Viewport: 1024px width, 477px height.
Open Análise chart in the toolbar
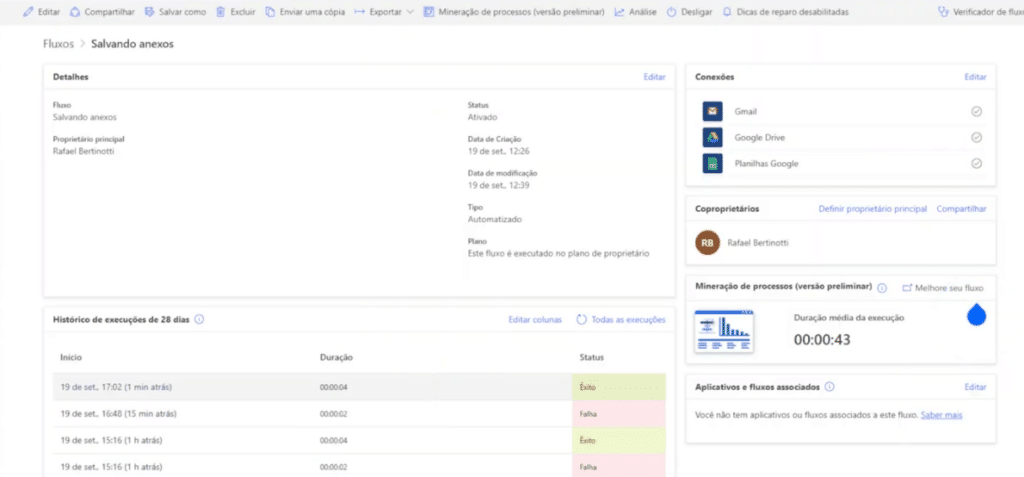(x=635, y=12)
